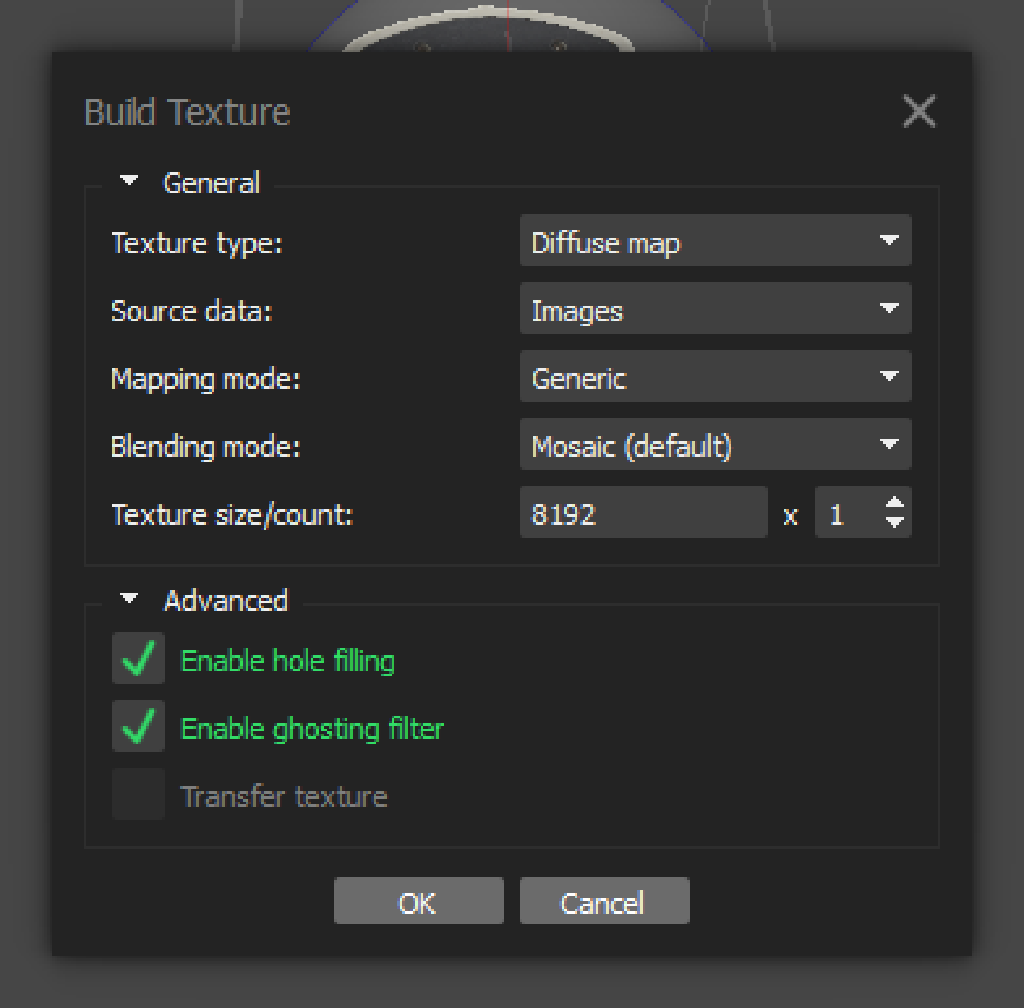Viewport: 1024px width, 1008px height.
Task: Disable the ghosting filter
Action: pos(138,727)
